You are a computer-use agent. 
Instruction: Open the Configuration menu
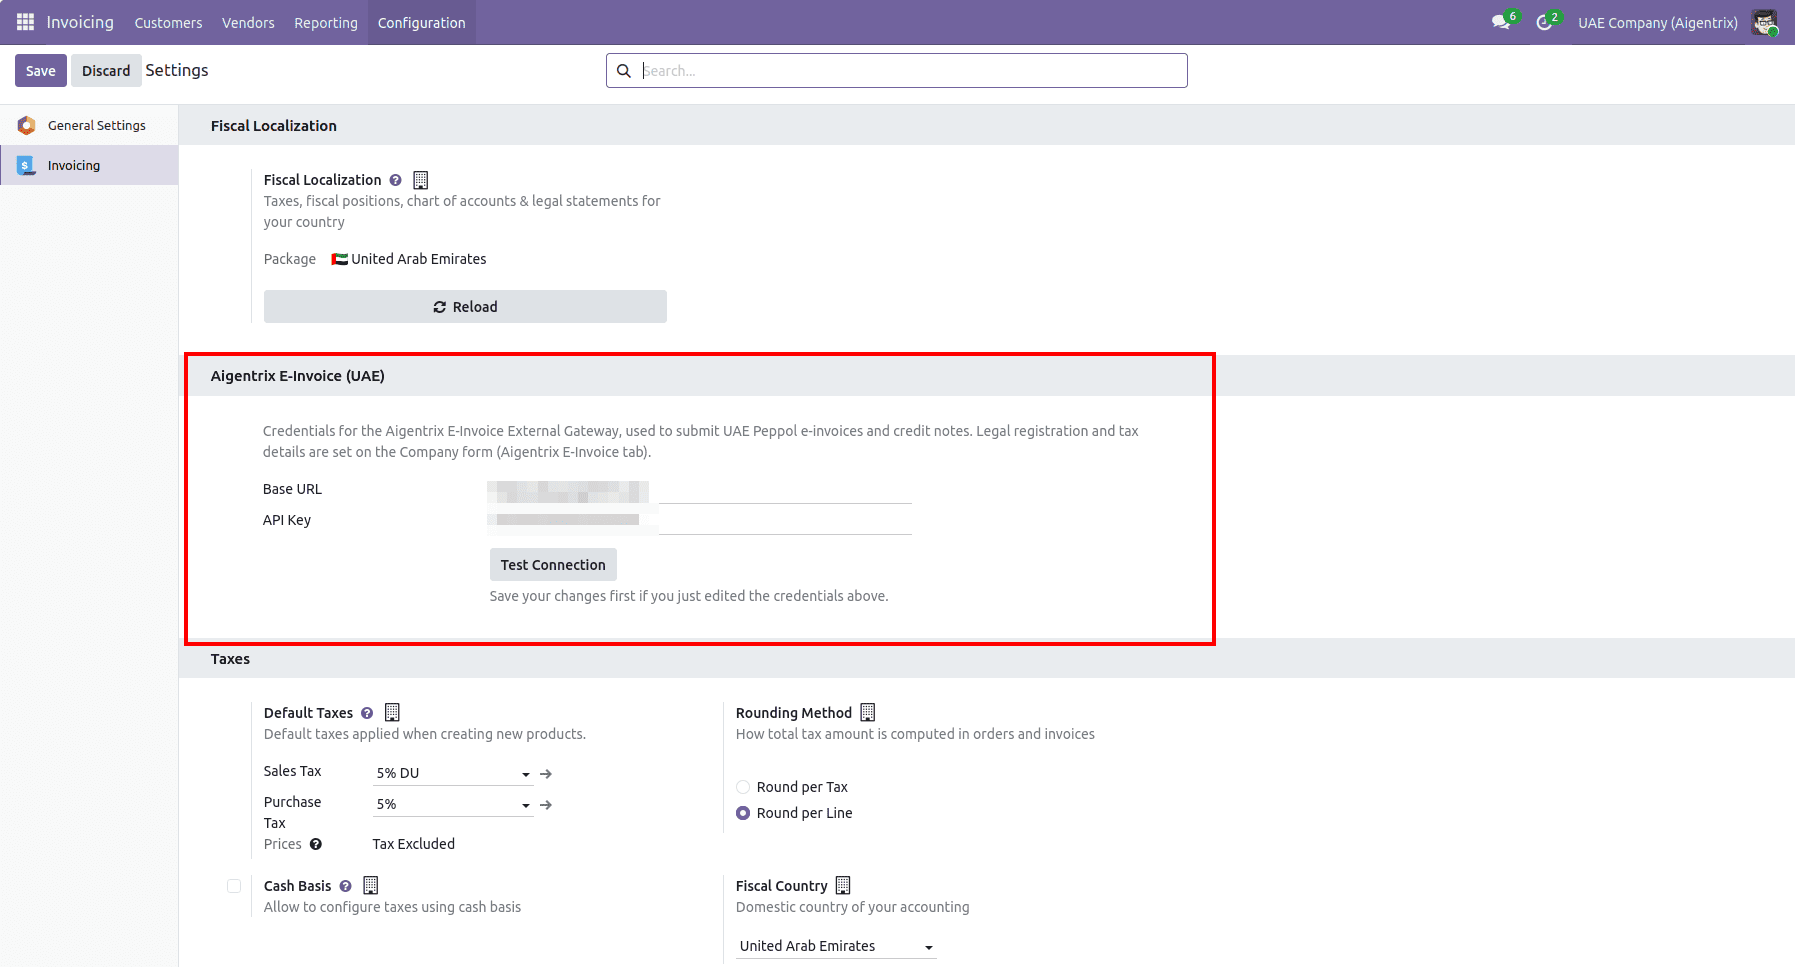coord(422,22)
